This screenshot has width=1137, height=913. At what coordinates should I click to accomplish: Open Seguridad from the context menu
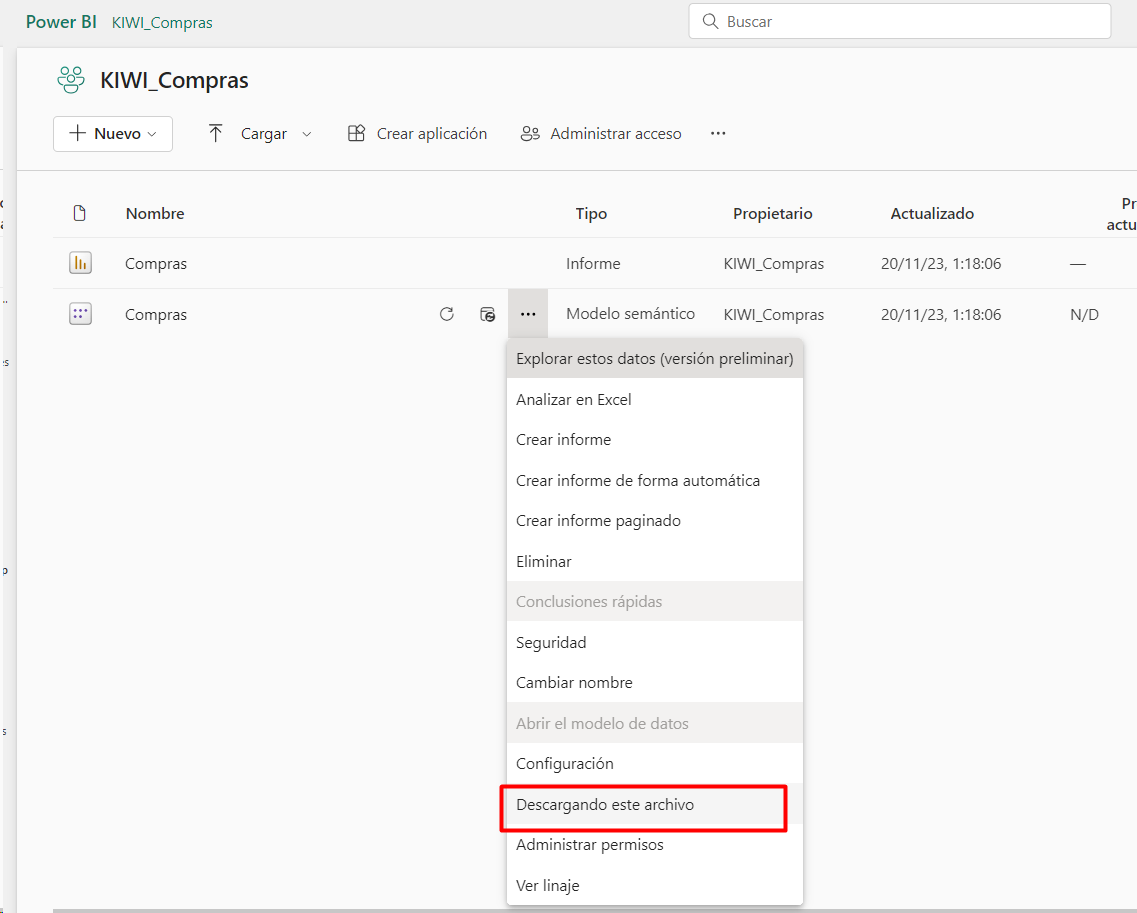655,643
